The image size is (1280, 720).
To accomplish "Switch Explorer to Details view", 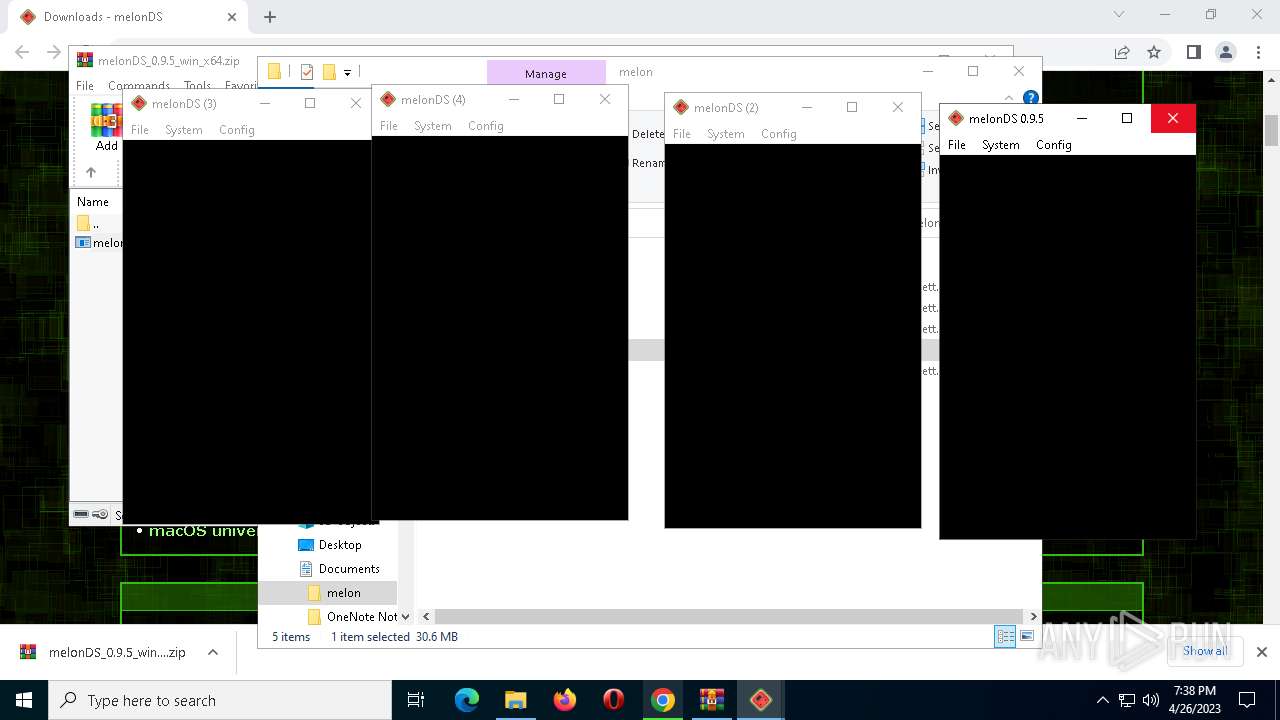I will click(1005, 637).
